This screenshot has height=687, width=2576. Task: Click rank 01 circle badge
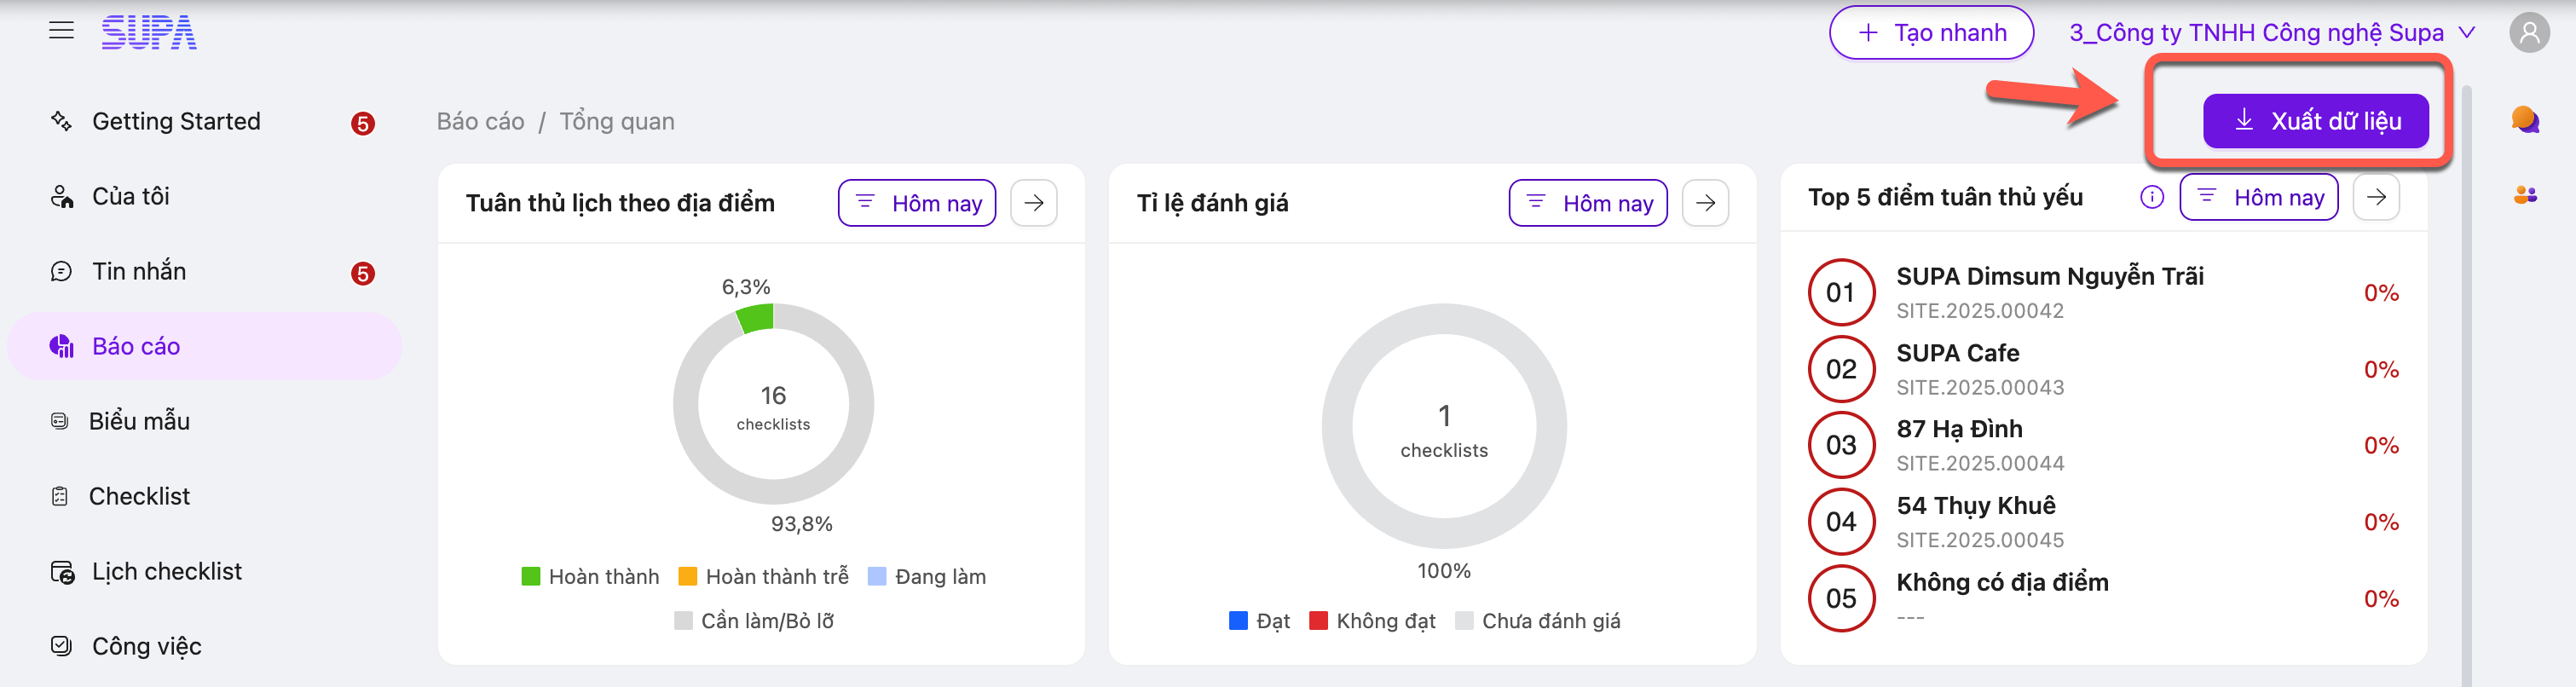[1841, 292]
